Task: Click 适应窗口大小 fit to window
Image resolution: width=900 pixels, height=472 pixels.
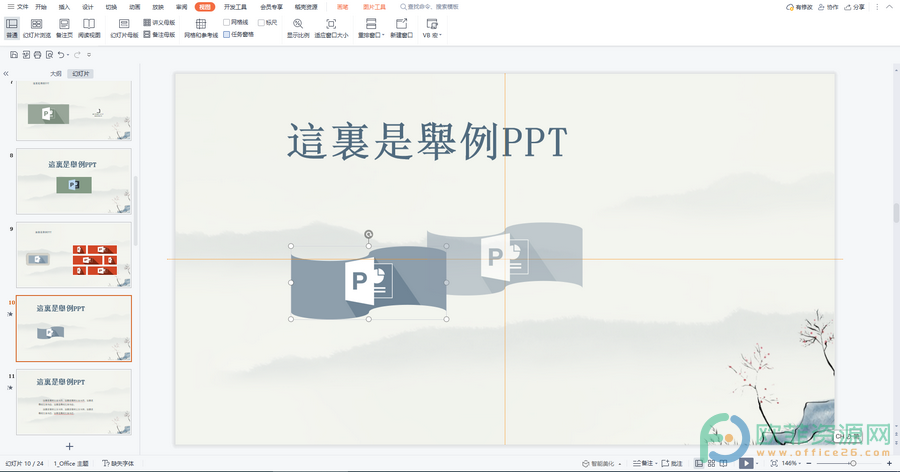Action: pos(331,28)
